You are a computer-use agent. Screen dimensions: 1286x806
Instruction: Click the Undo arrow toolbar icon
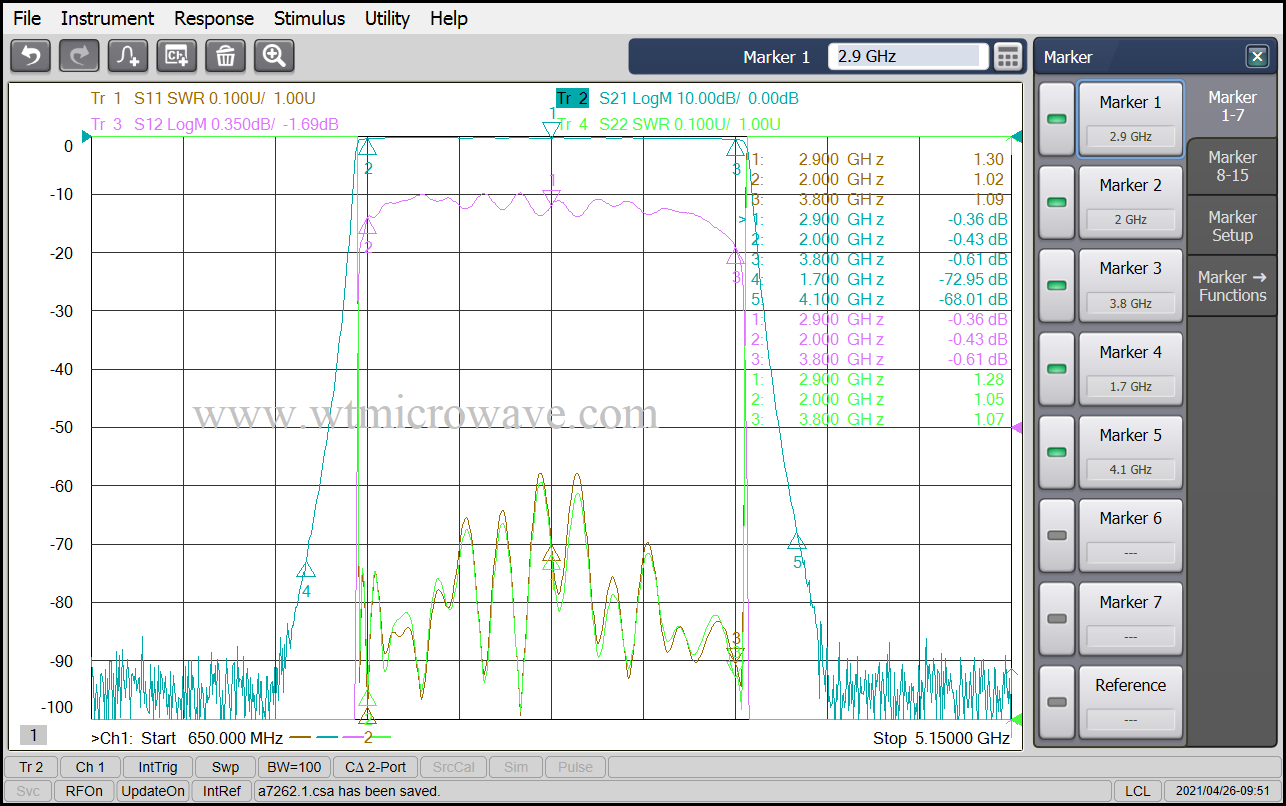[x=30, y=56]
